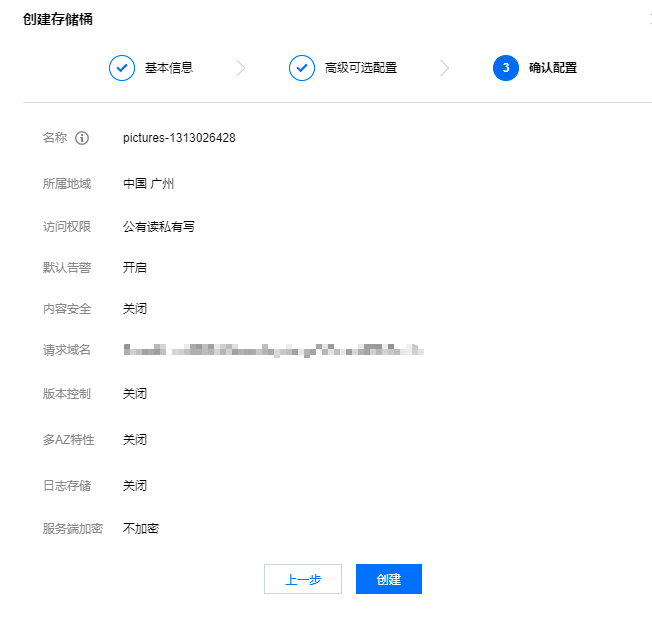Click the info icon beside 名称
Image resolution: width=652 pixels, height=621 pixels.
click(82, 138)
